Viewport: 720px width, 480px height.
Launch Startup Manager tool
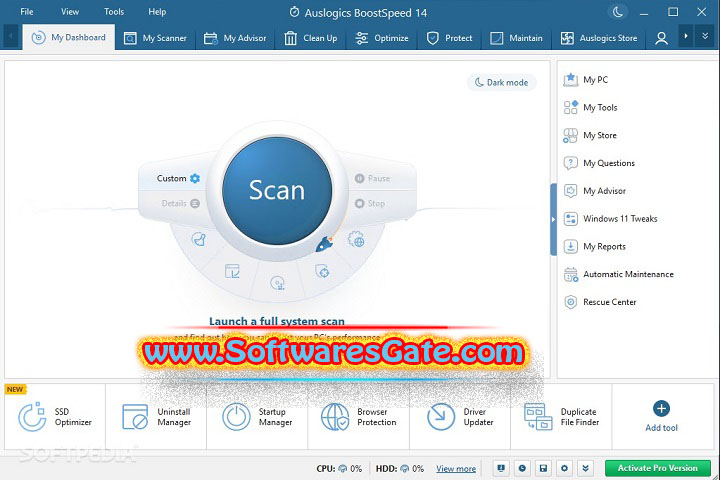point(257,417)
